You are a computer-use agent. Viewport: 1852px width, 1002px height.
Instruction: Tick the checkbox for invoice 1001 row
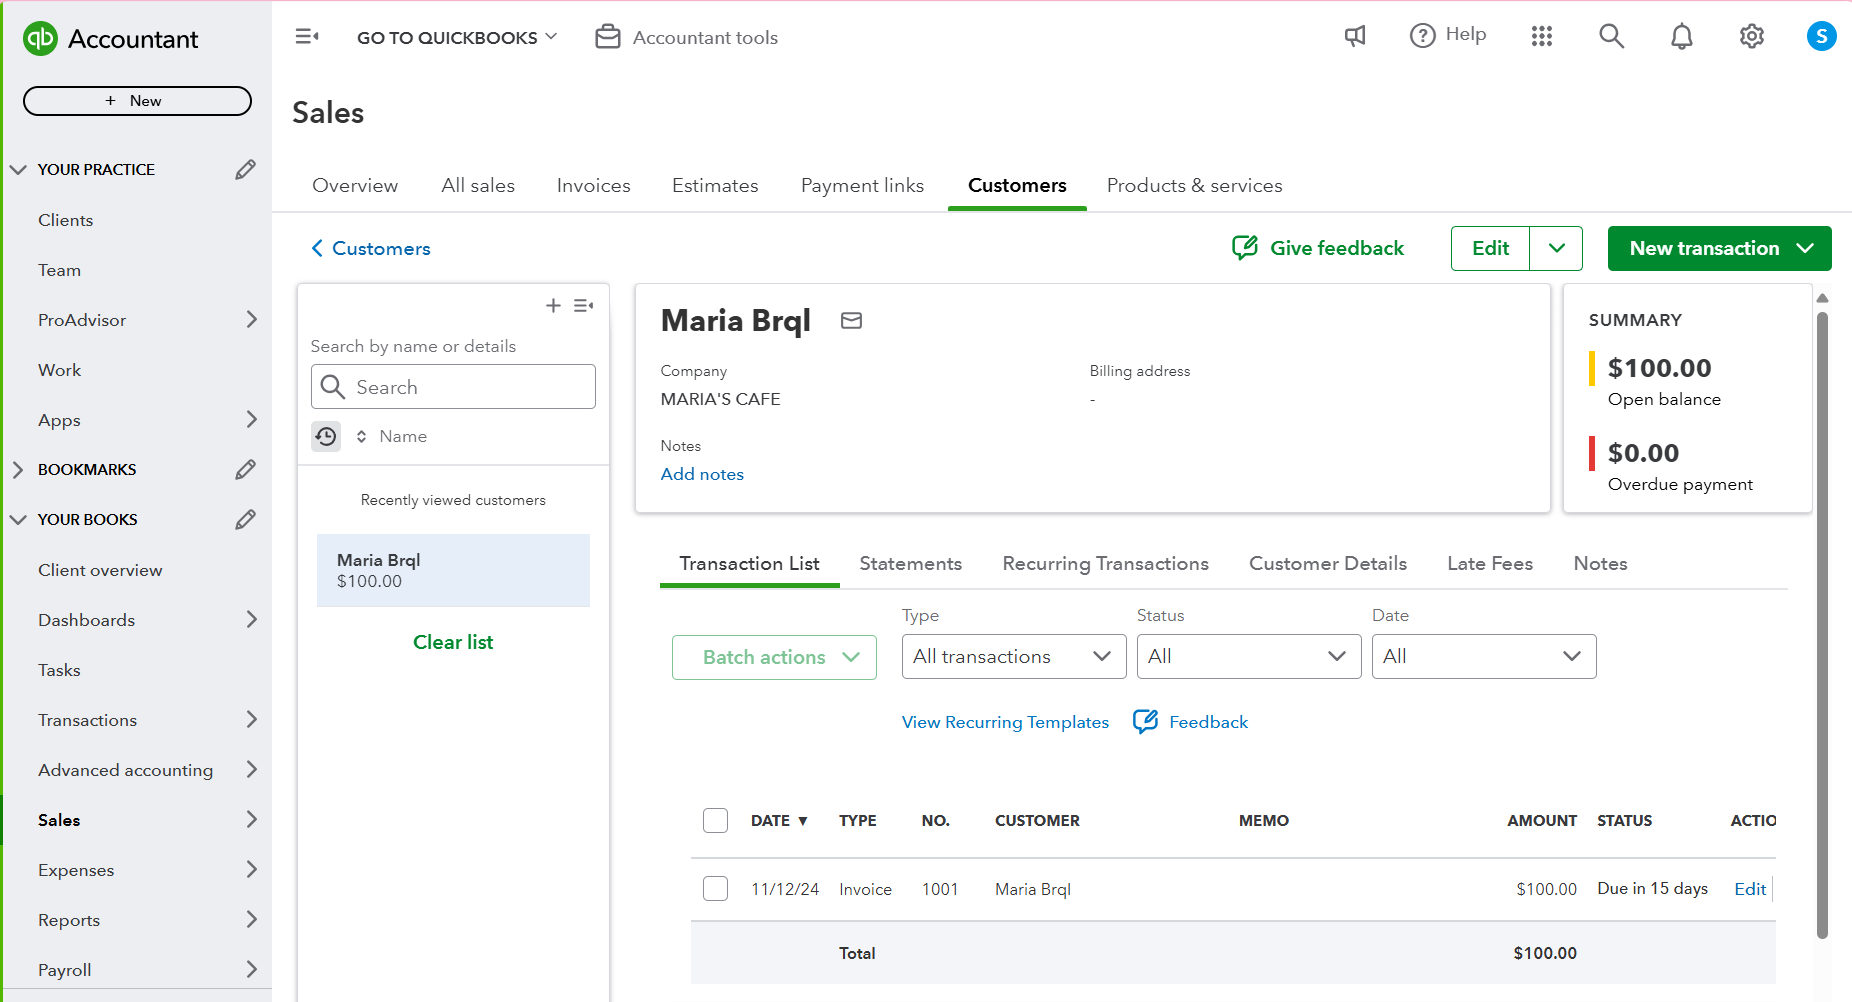[715, 888]
